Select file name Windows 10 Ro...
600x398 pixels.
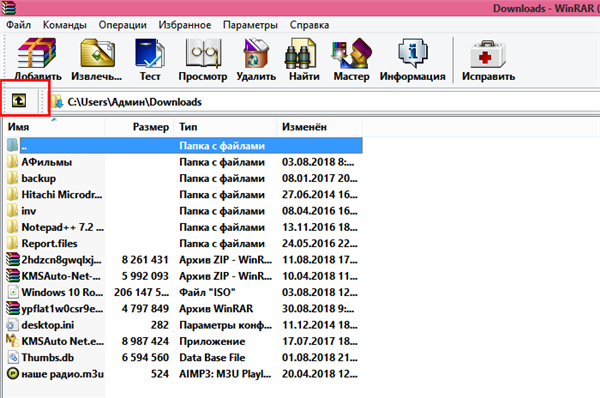[x=62, y=292]
